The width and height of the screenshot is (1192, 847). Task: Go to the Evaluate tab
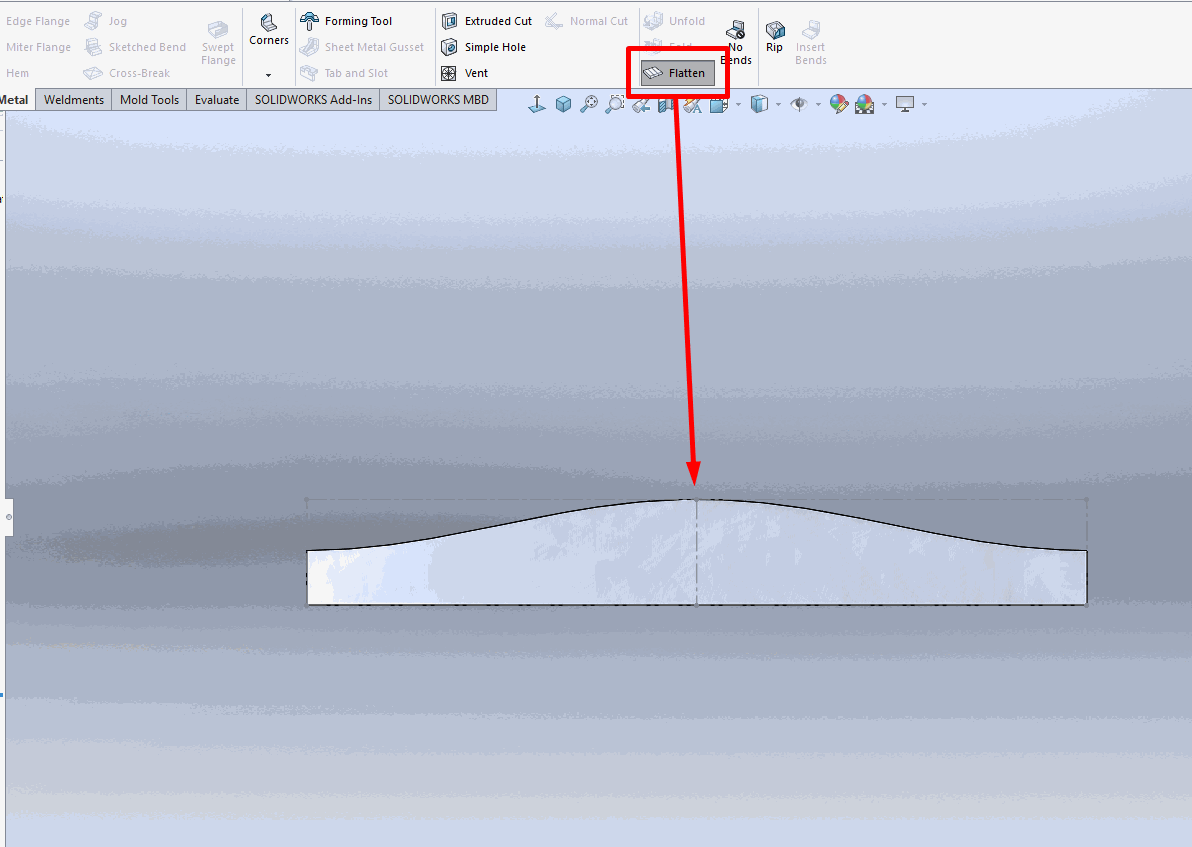coord(217,100)
